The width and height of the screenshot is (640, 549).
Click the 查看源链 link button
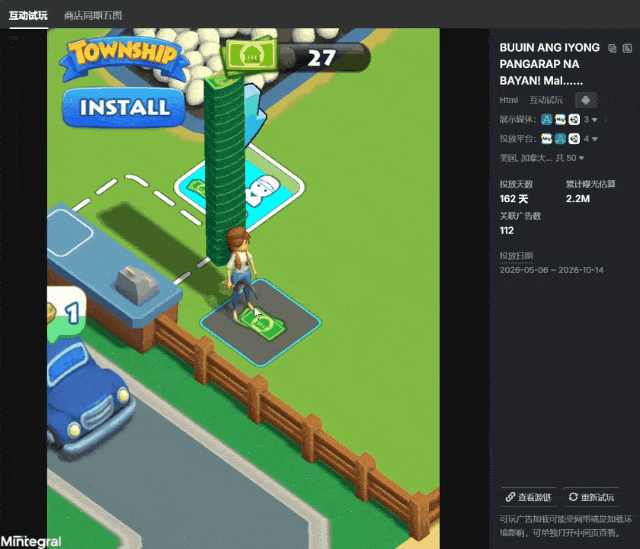(529, 497)
